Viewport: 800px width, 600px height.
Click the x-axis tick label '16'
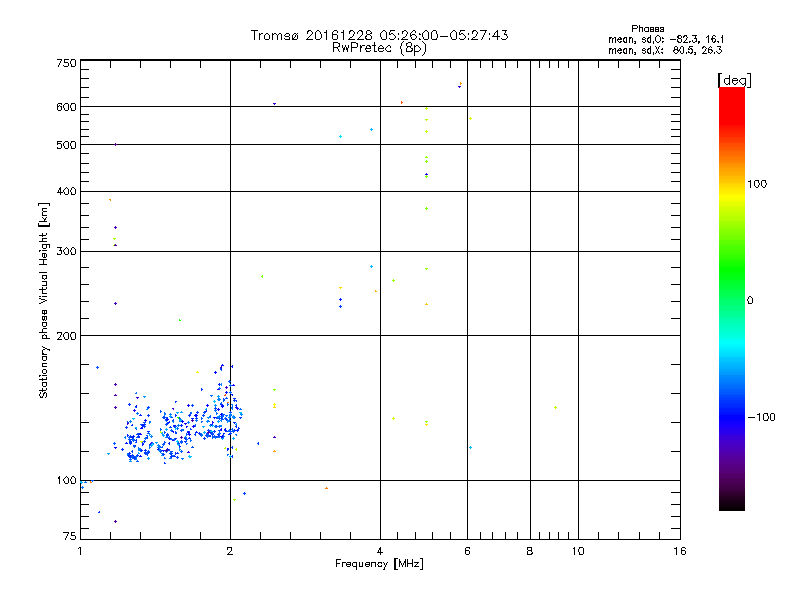tap(680, 551)
